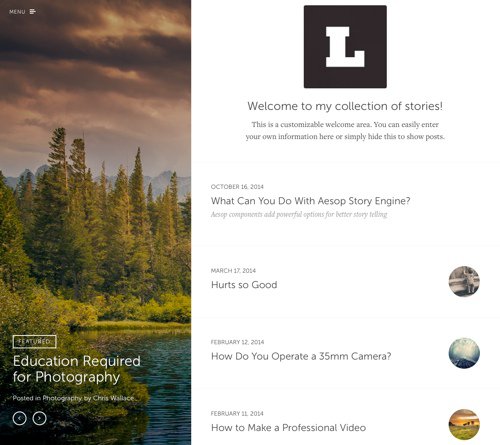Open What Can You Do With Aesop Story Engine?
Image resolution: width=500 pixels, height=445 pixels.
310,201
